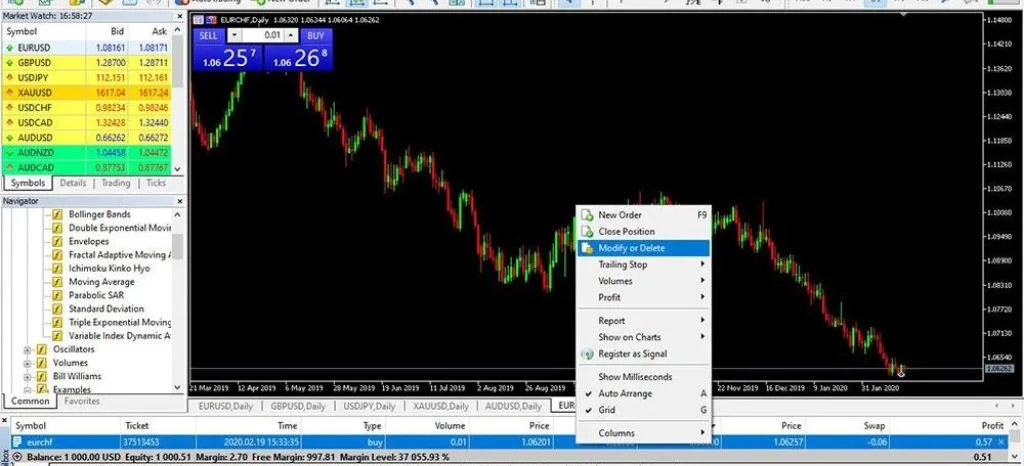Image resolution: width=1024 pixels, height=466 pixels.
Task: Select AUDNZD row in Market Watch
Action: (x=87, y=153)
